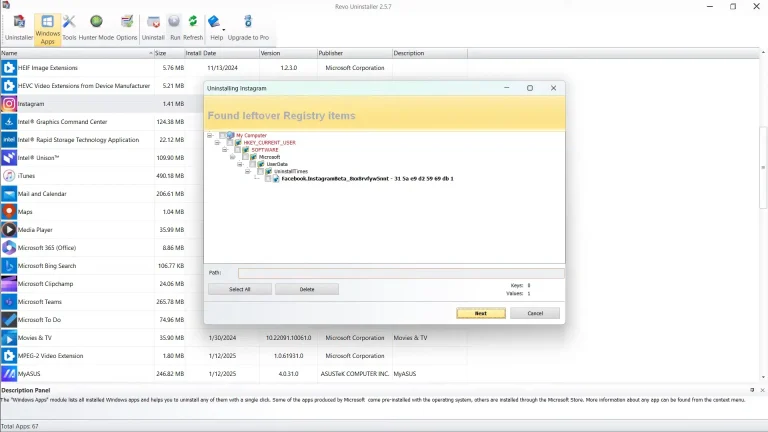This screenshot has height=432, width=768.
Task: Check the UninstallTimes registry key checkbox
Action: tap(261, 171)
